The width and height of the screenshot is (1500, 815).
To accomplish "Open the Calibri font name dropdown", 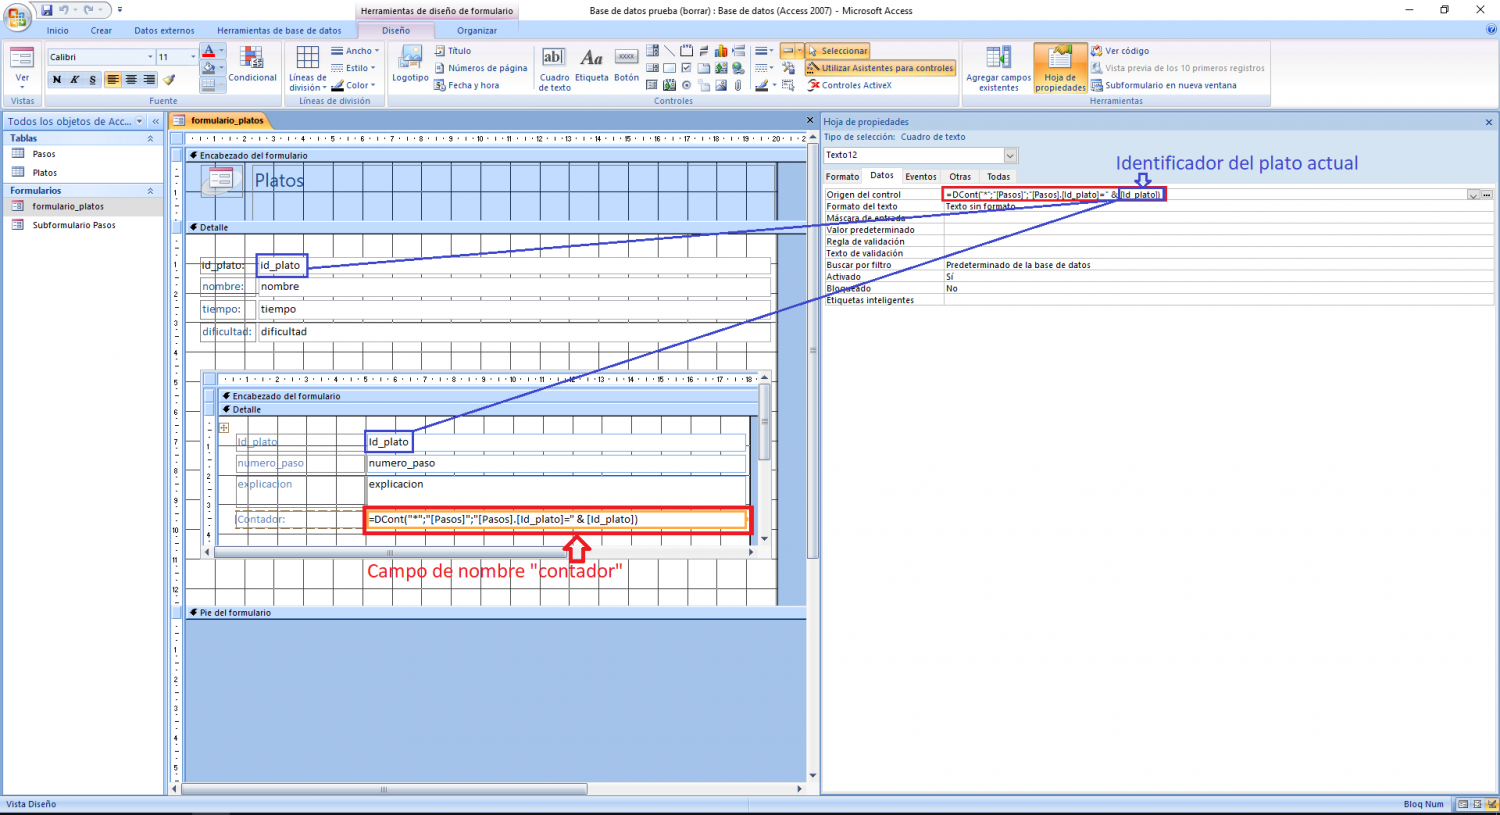I will (x=150, y=57).
